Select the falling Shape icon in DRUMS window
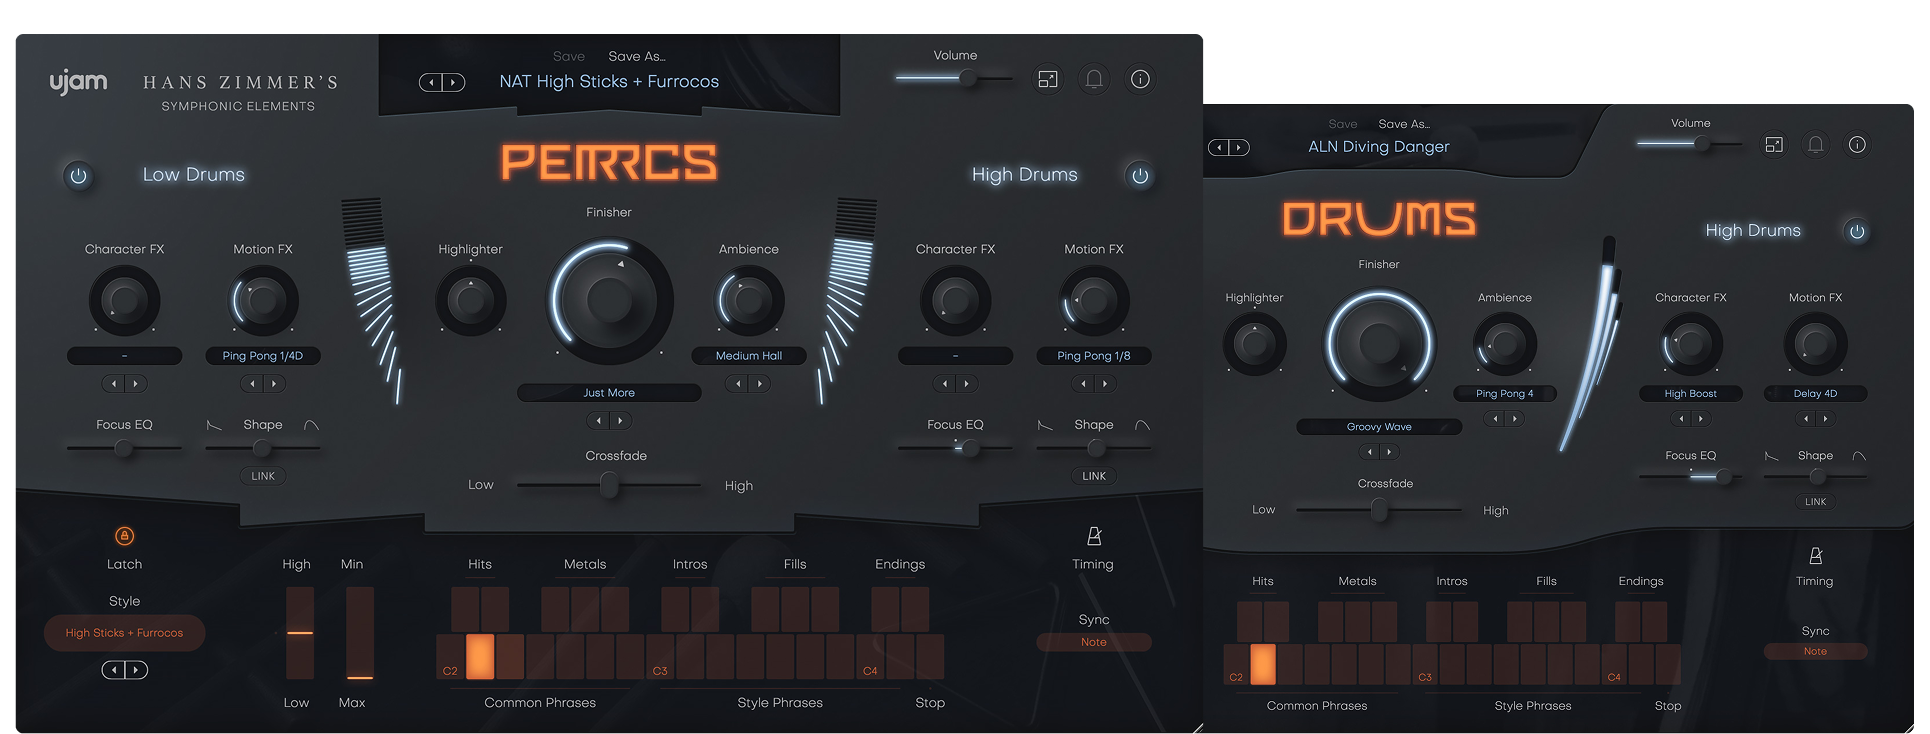This screenshot has width=1930, height=734. (1772, 456)
